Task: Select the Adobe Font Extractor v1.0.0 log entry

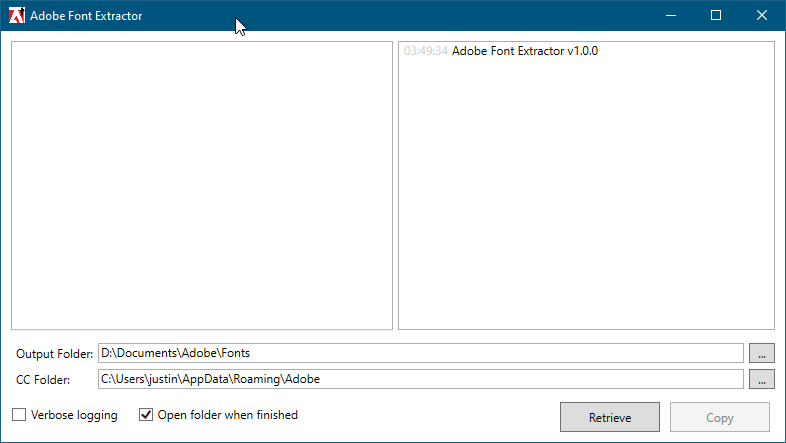Action: (525, 51)
